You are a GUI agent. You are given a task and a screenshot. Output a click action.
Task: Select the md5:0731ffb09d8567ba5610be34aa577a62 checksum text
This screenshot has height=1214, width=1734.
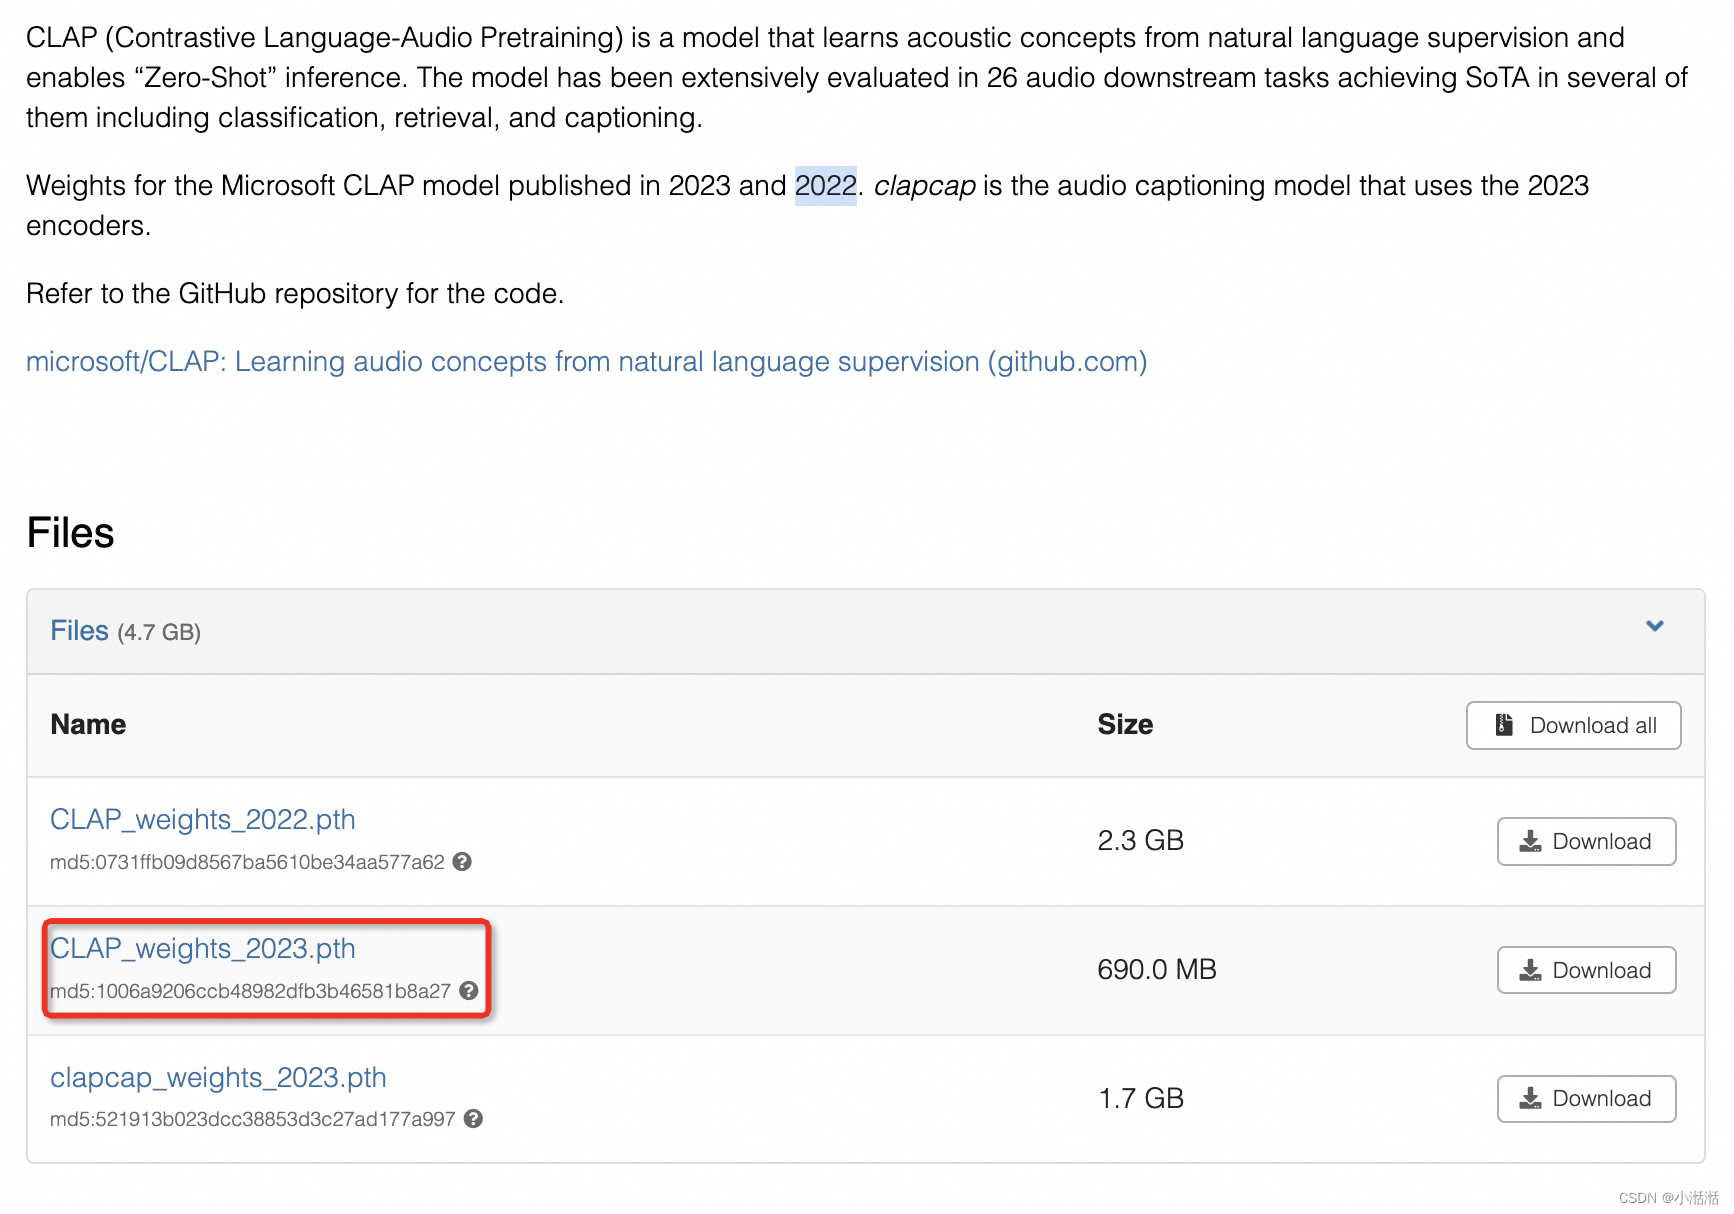pyautogui.click(x=247, y=862)
